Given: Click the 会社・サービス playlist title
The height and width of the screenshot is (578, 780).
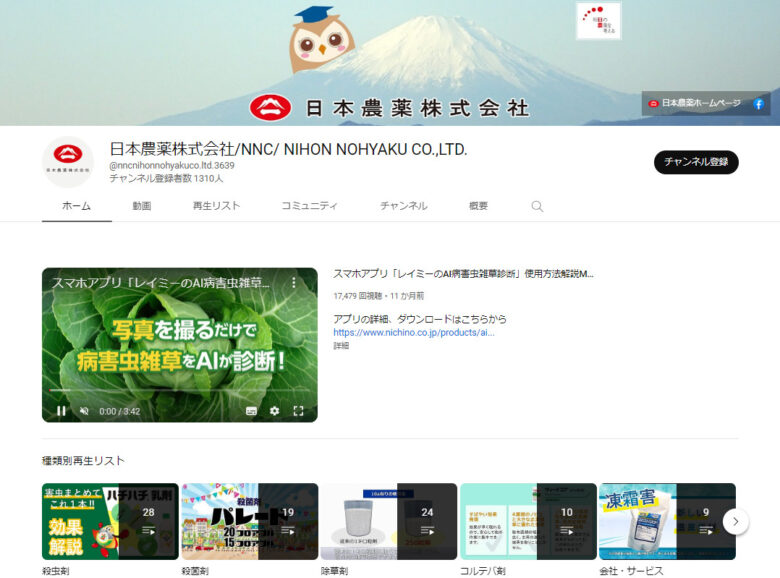Looking at the screenshot, I should click(x=631, y=571).
